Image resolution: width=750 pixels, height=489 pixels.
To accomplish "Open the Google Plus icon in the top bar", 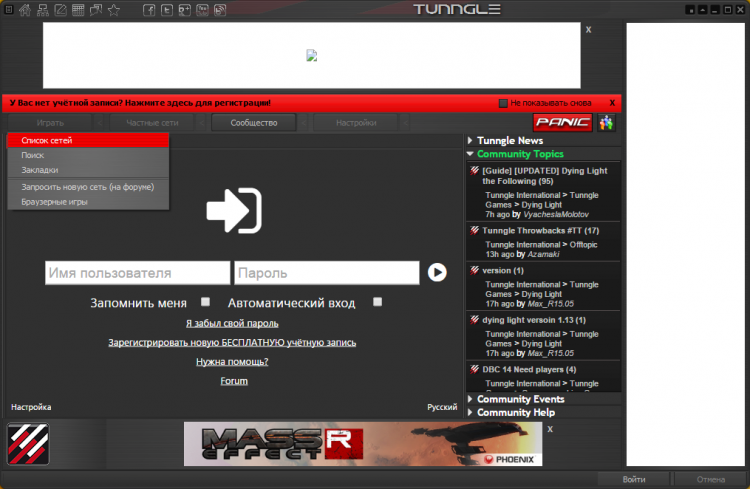I will point(184,10).
